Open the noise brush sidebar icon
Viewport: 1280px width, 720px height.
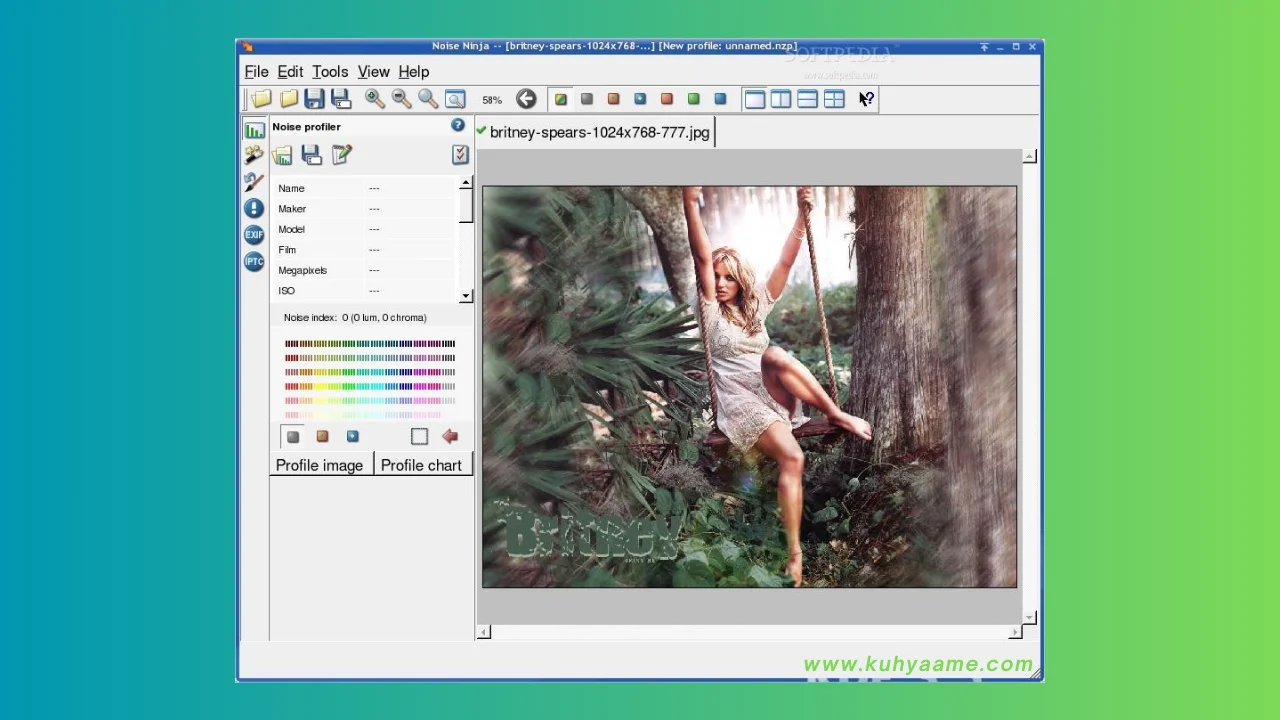tap(254, 182)
